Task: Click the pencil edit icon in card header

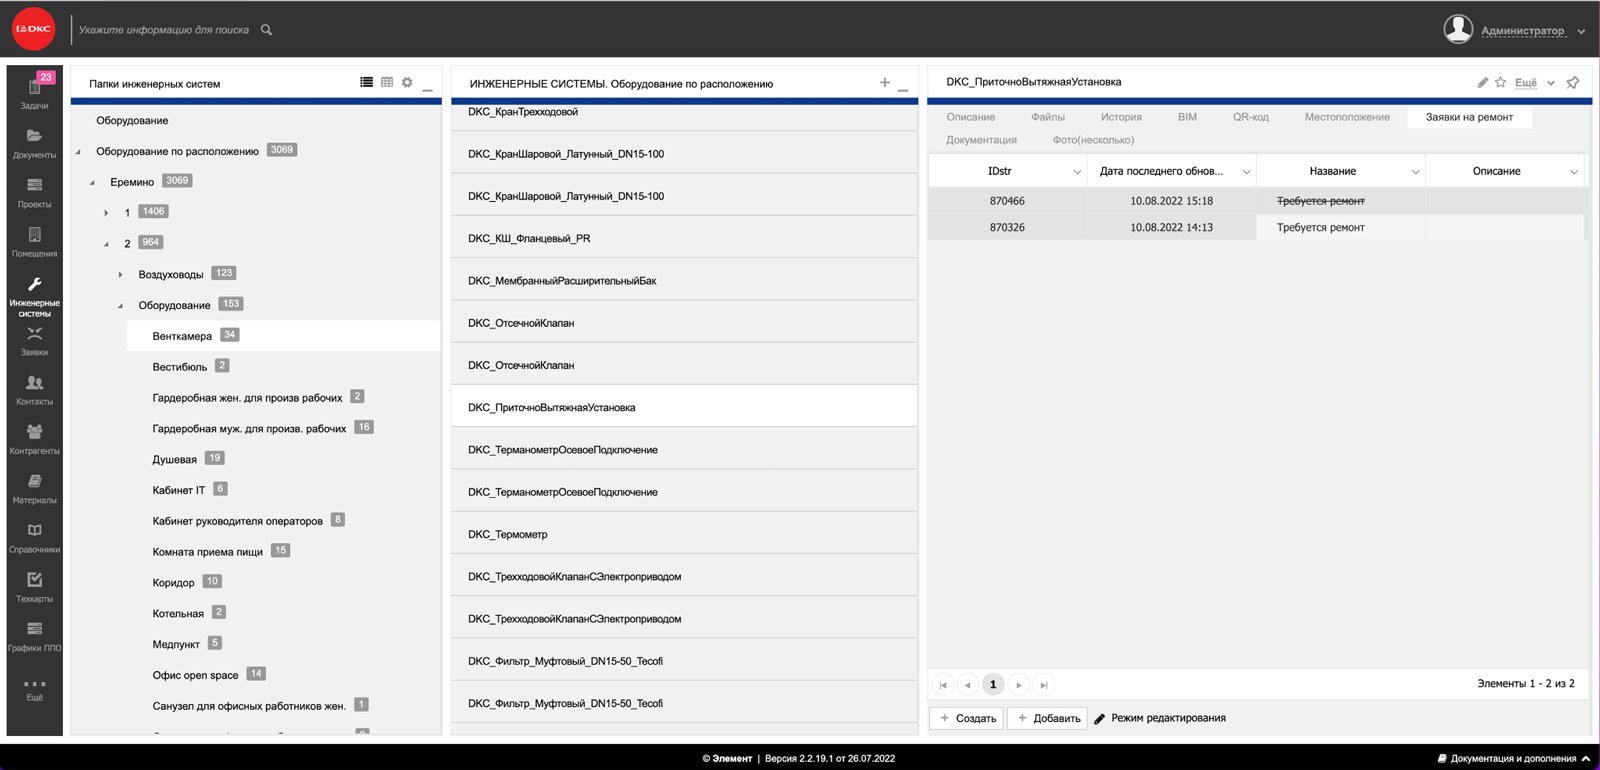Action: [1482, 82]
